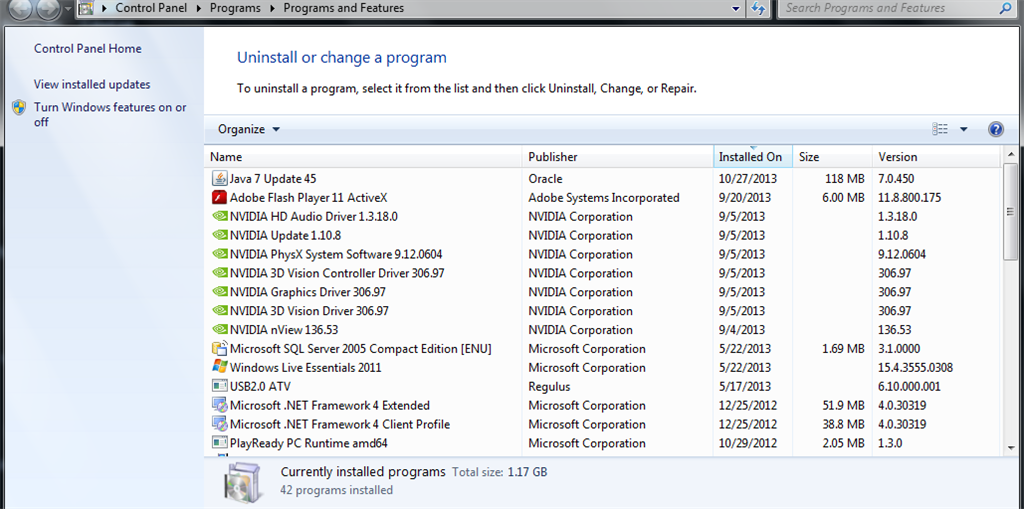Screen dimensions: 1024x509
Task: Click in the Search Programs and Features field
Action: pos(888,8)
